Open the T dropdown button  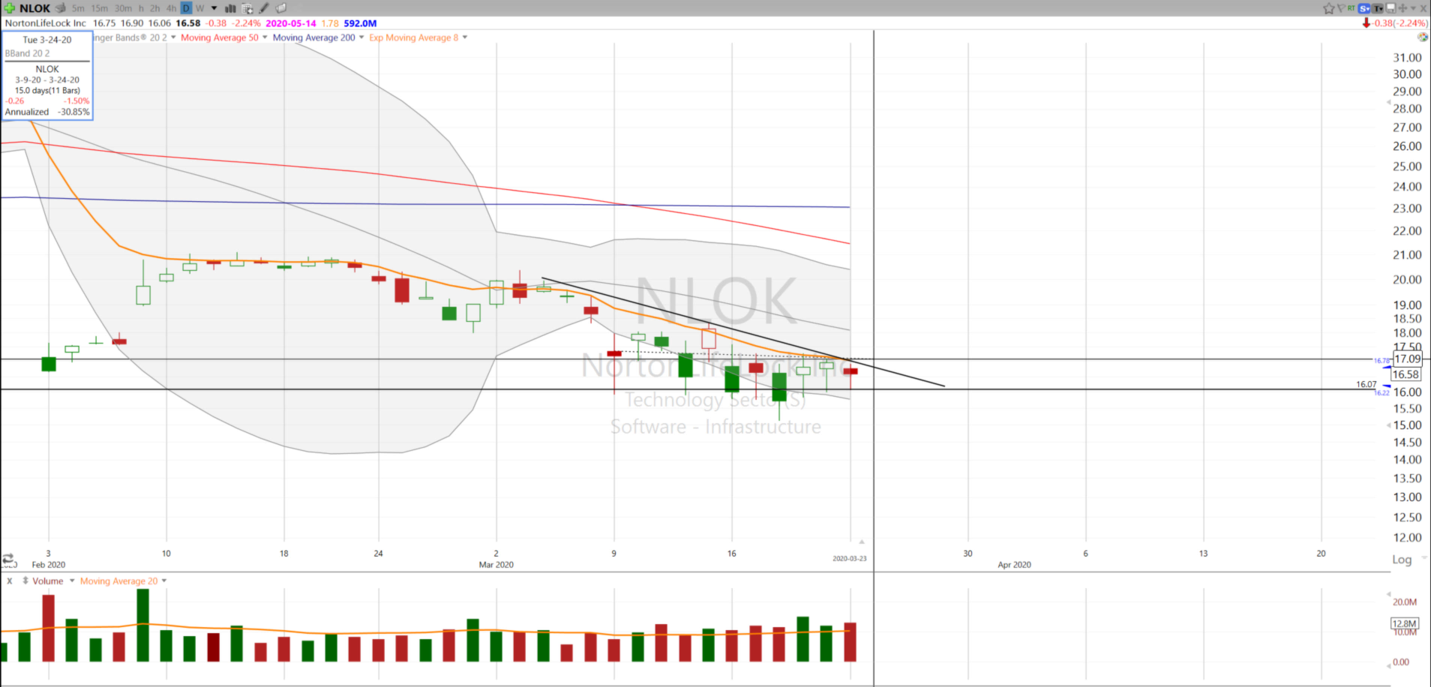[x=1377, y=8]
